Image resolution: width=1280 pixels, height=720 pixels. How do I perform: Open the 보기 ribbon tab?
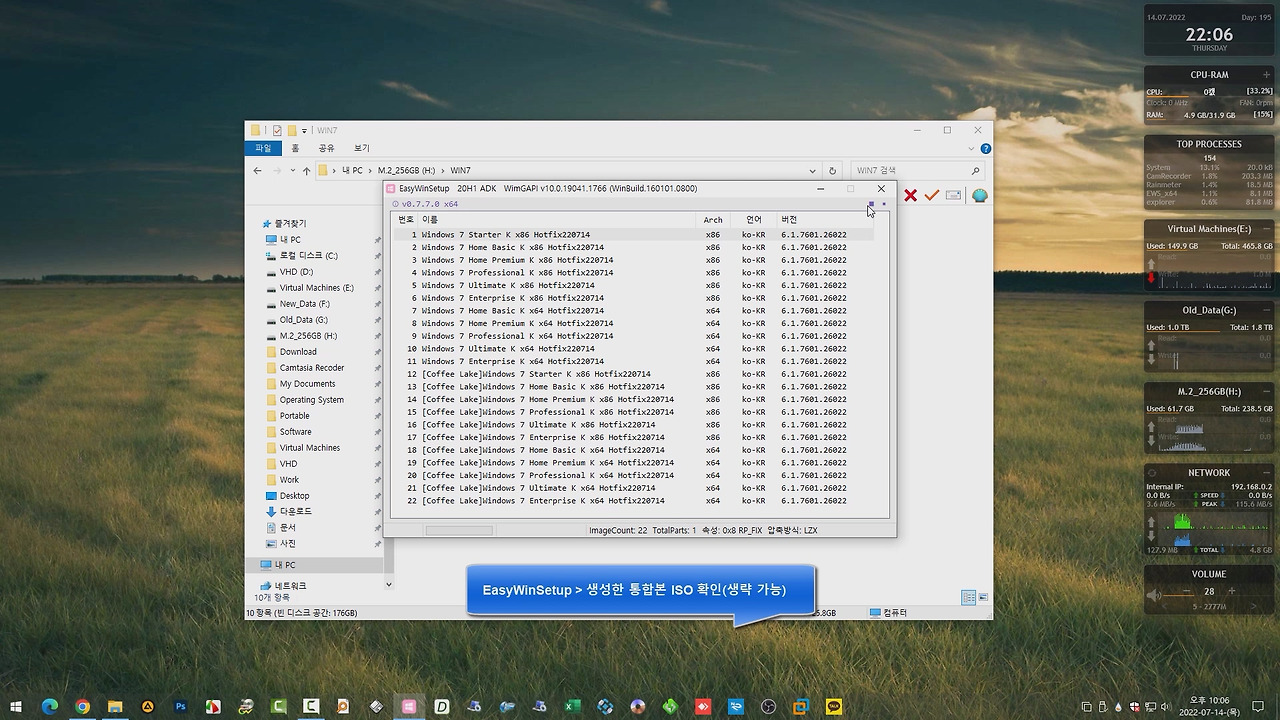[361, 148]
